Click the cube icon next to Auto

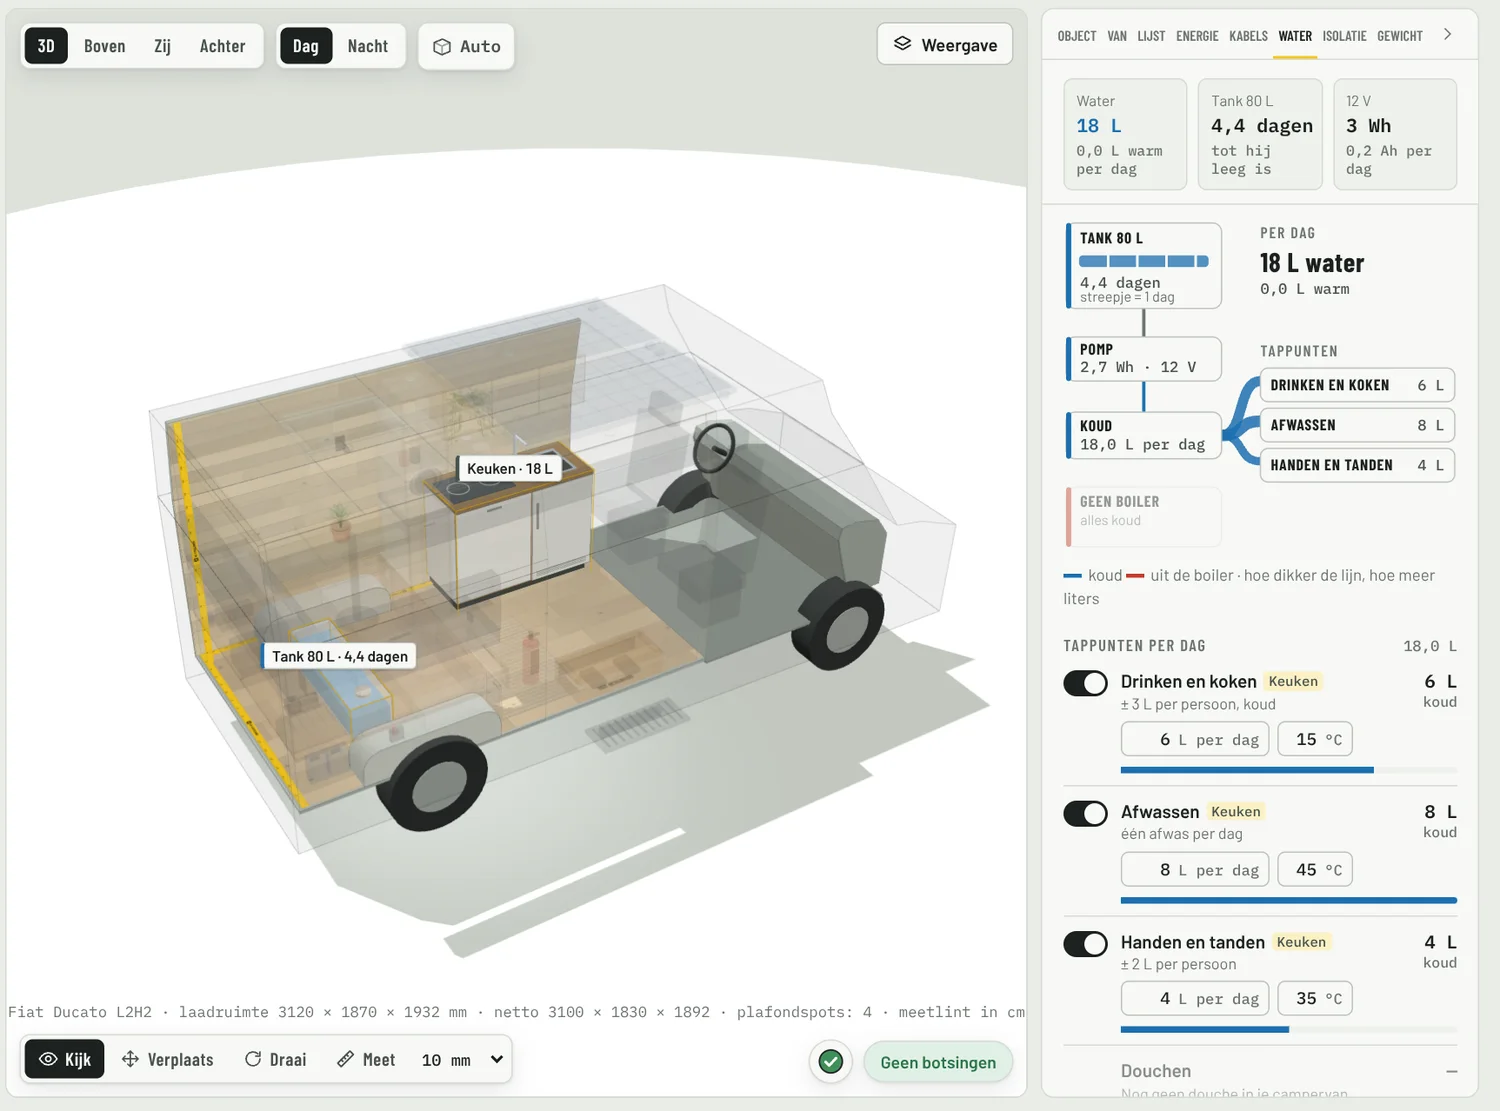coord(442,46)
